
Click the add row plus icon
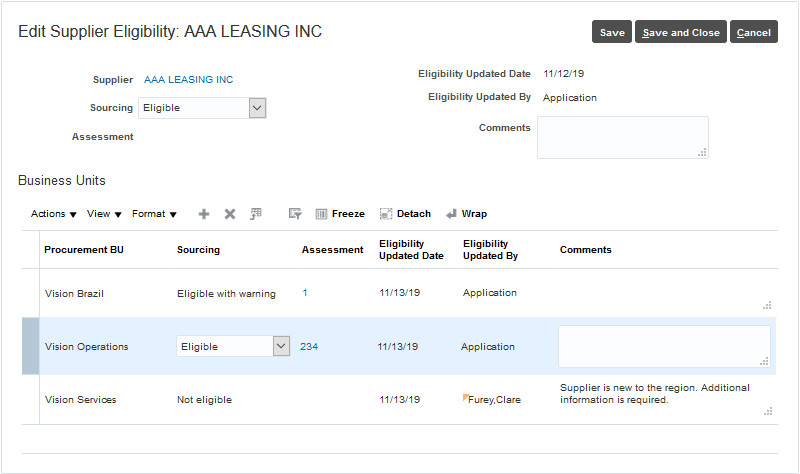point(204,214)
